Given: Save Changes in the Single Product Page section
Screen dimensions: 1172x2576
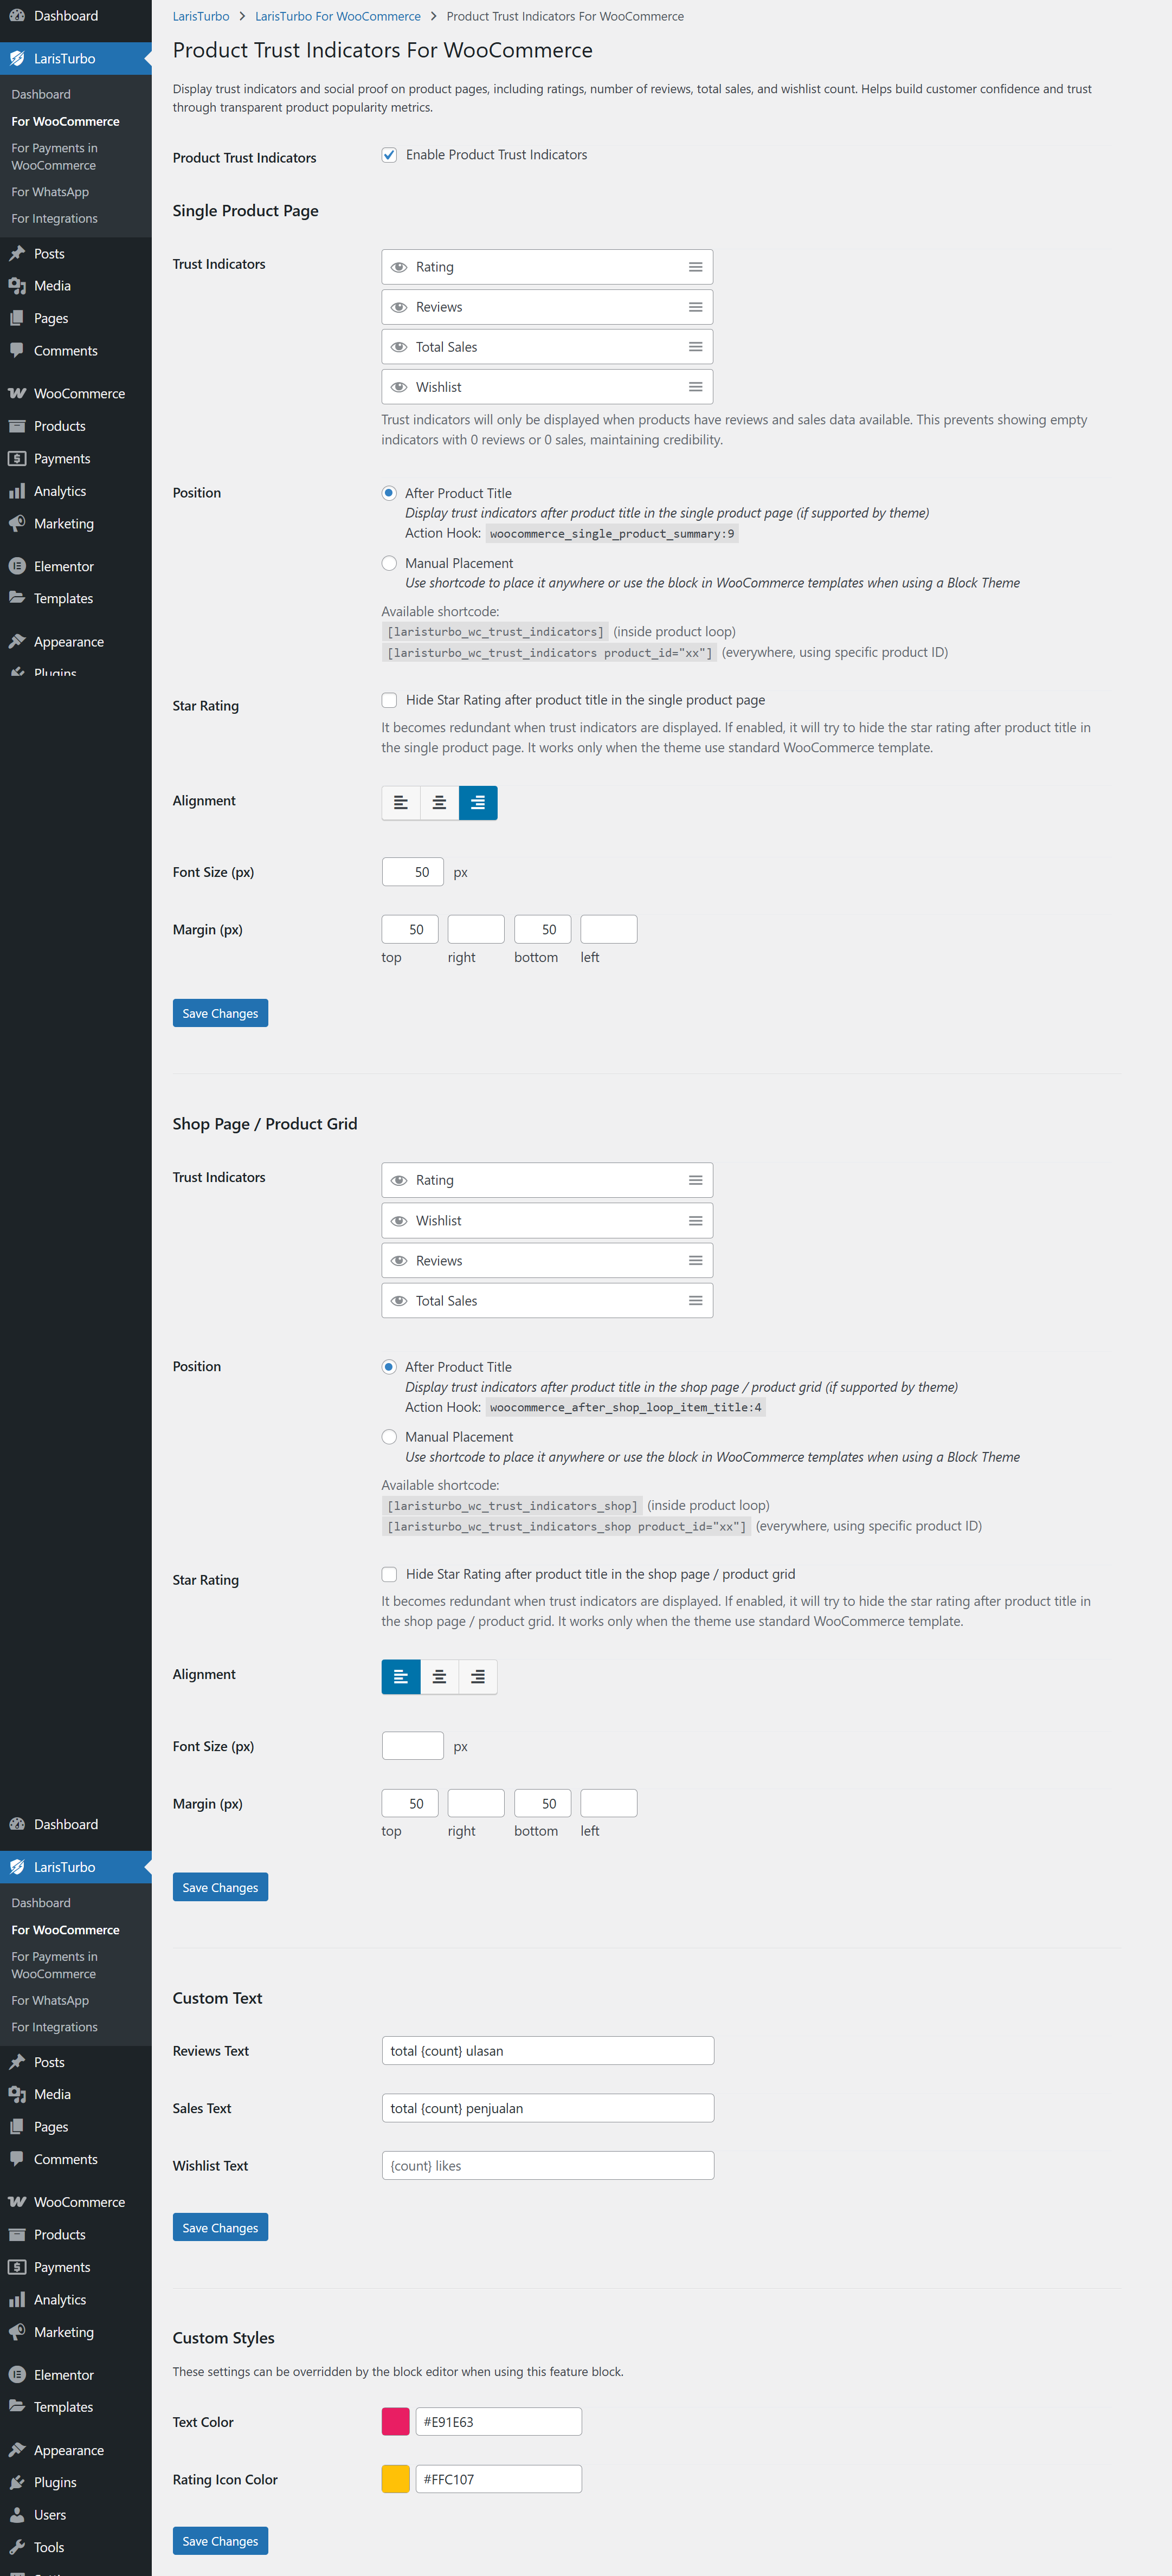Looking at the screenshot, I should [220, 1013].
